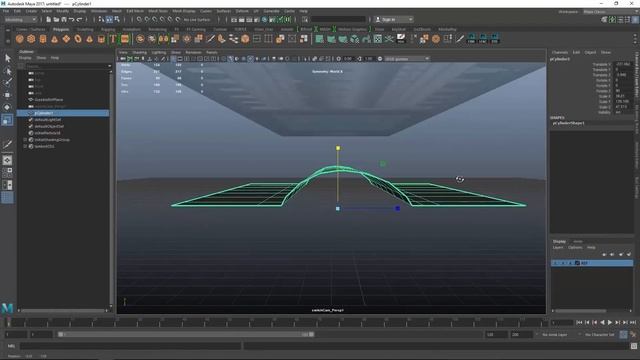Activate the Select tool arrow in toolbox
This screenshot has width=640, height=360.
7,58
